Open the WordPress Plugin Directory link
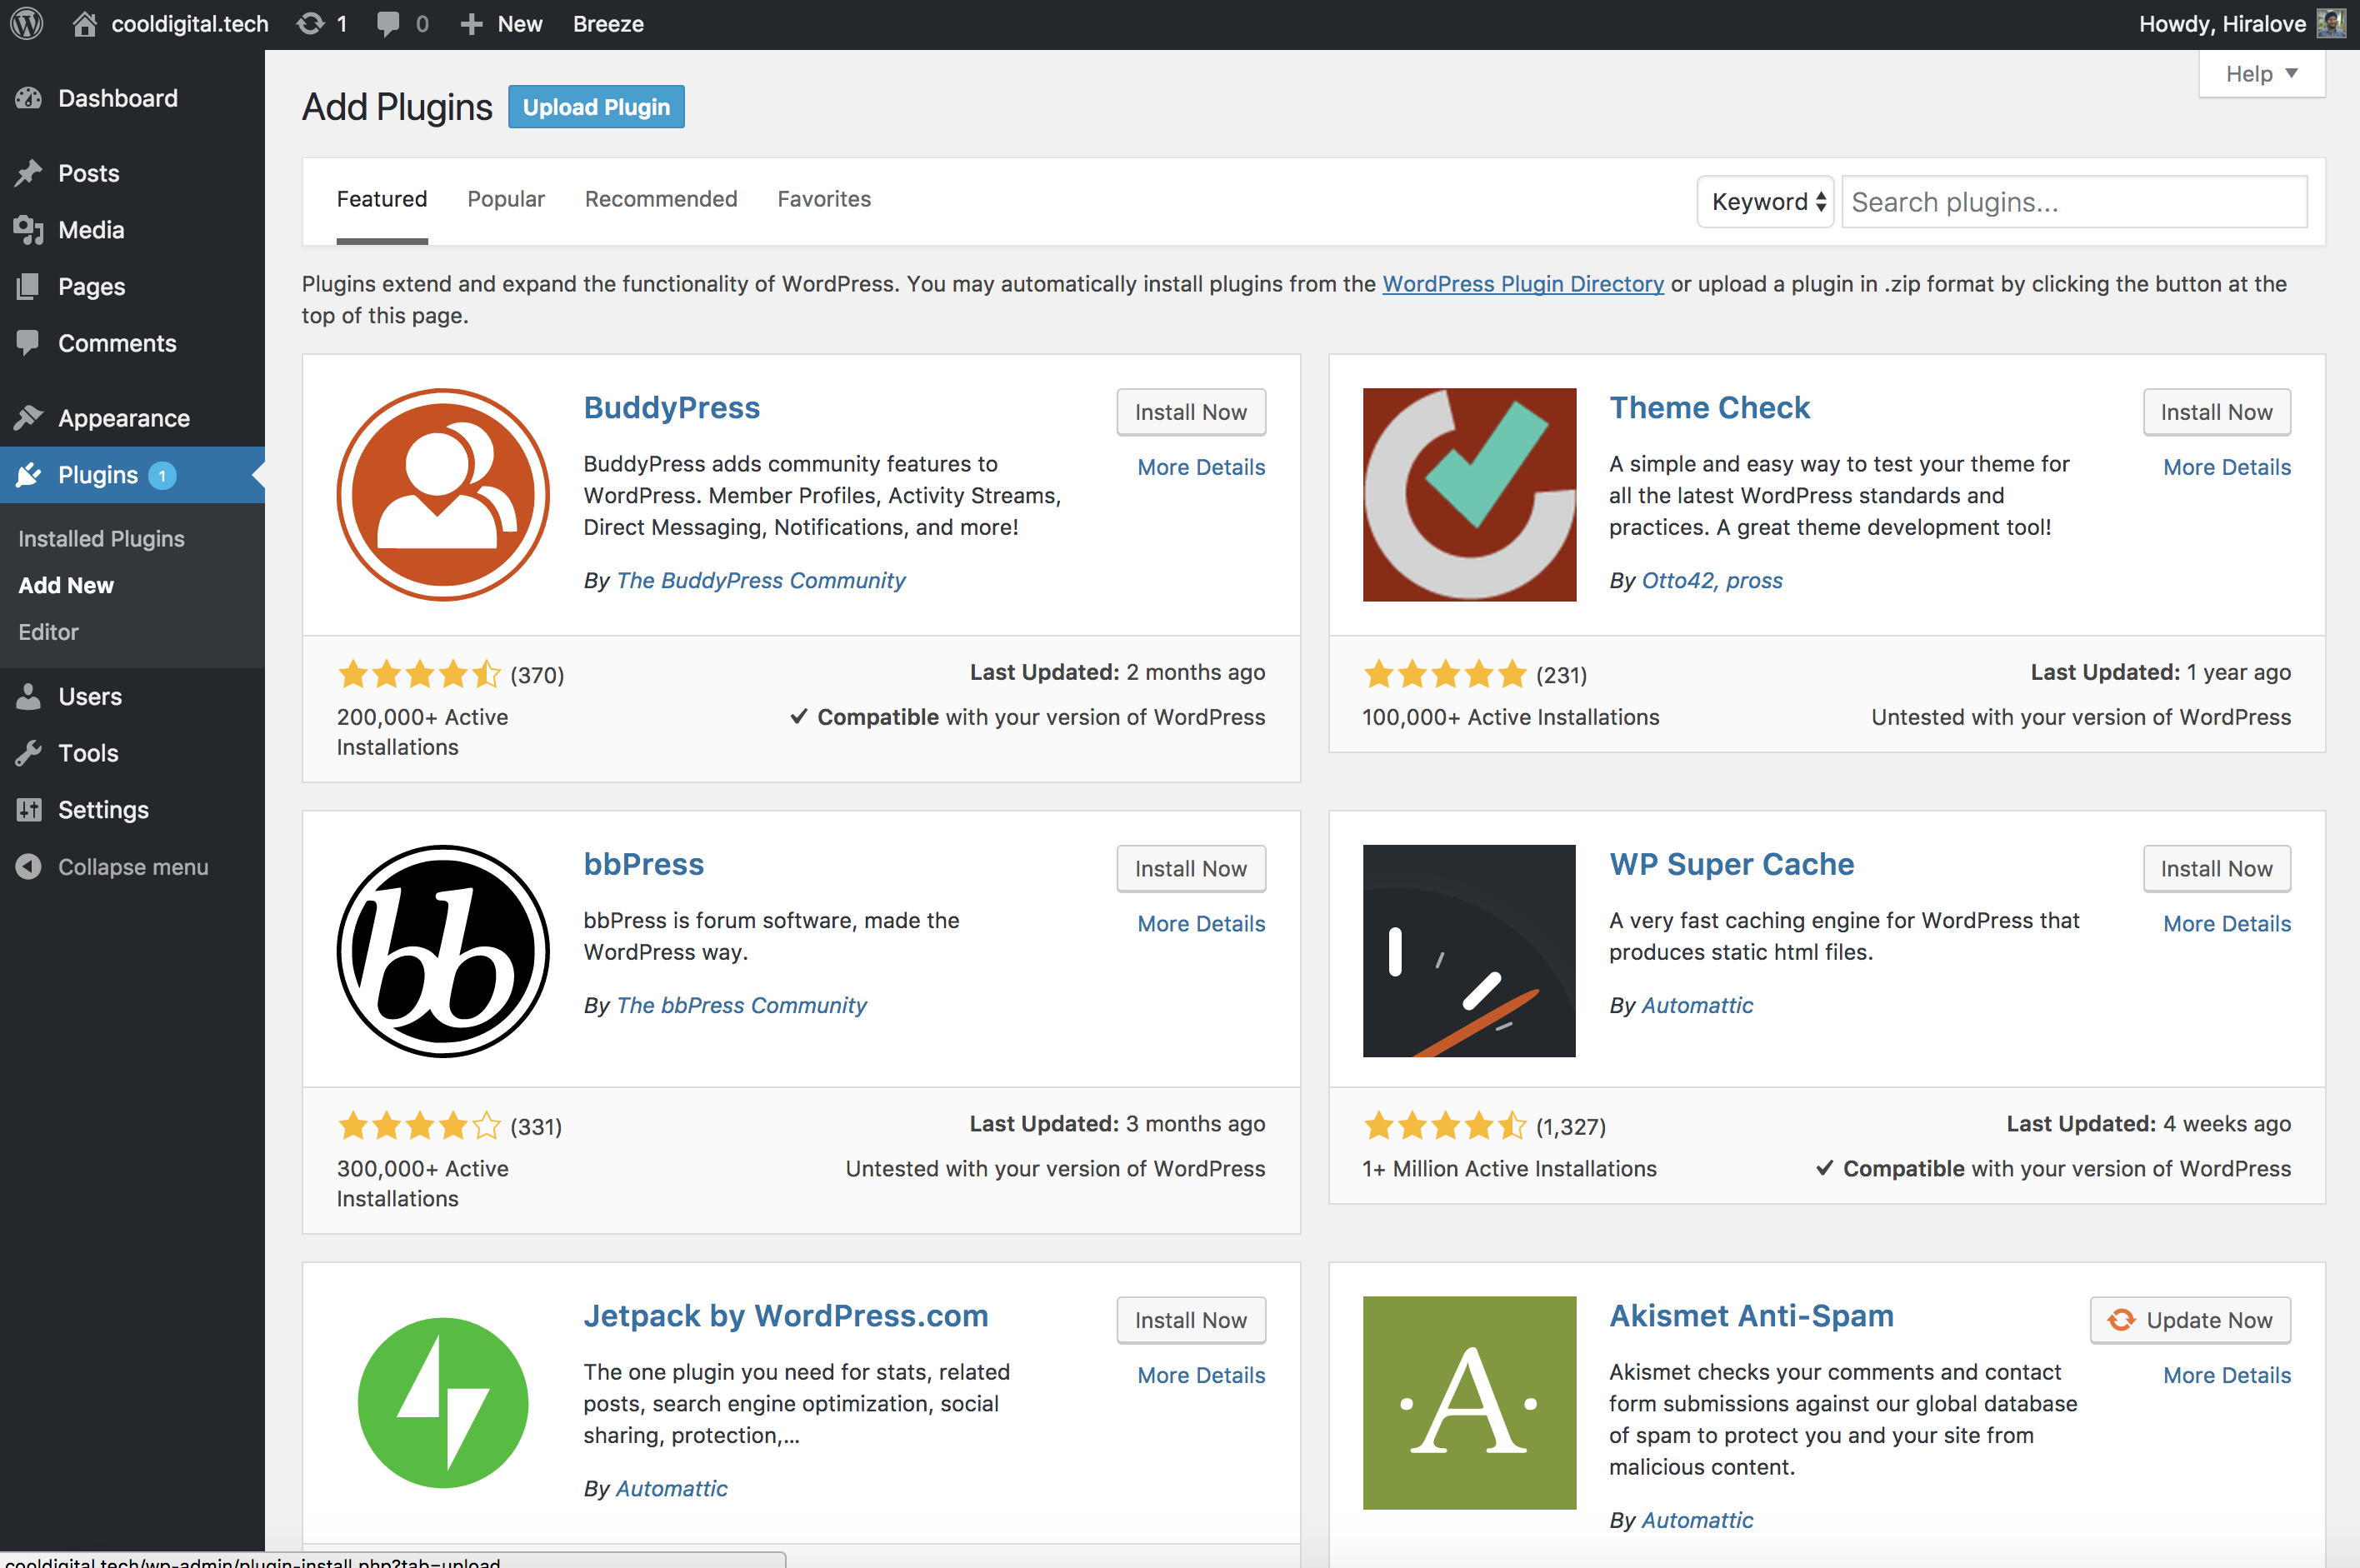Viewport: 2360px width, 1568px height. 1523,284
